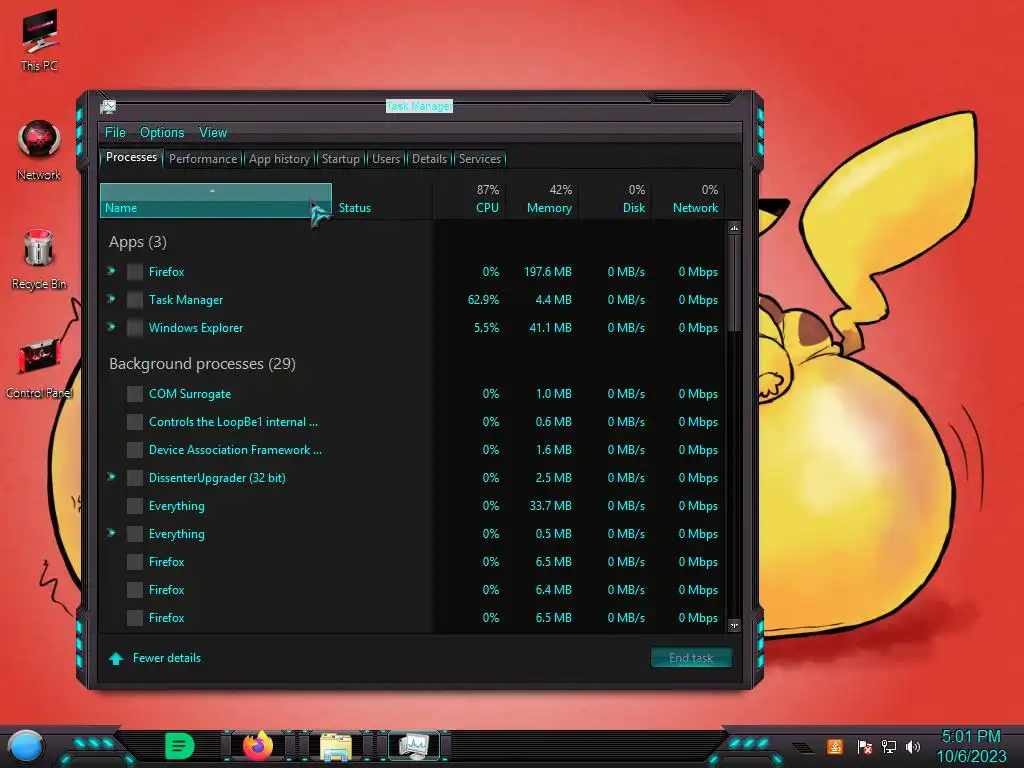The image size is (1024, 768).
Task: Click the Task Manager app row icon
Action: tap(135, 300)
